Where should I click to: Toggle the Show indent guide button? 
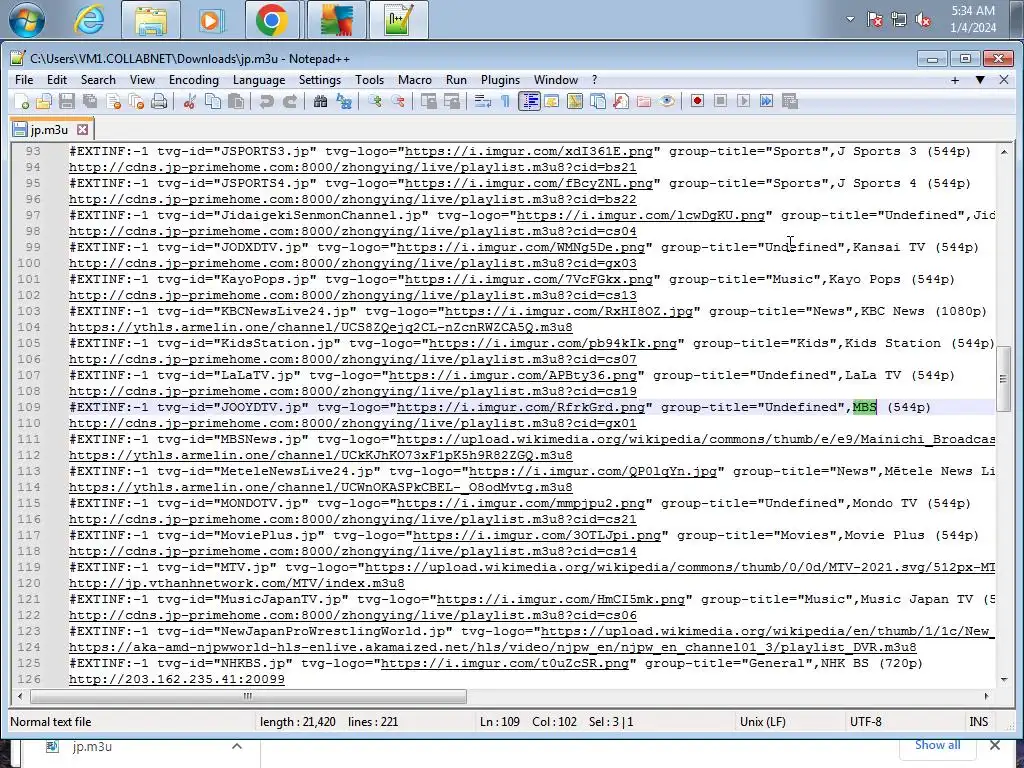(x=529, y=102)
